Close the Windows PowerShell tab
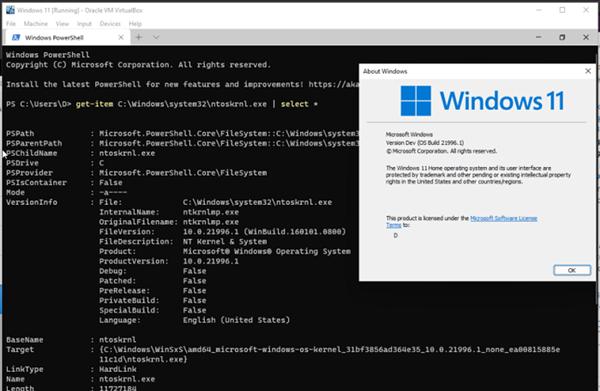The width and height of the screenshot is (600, 391). (121, 37)
